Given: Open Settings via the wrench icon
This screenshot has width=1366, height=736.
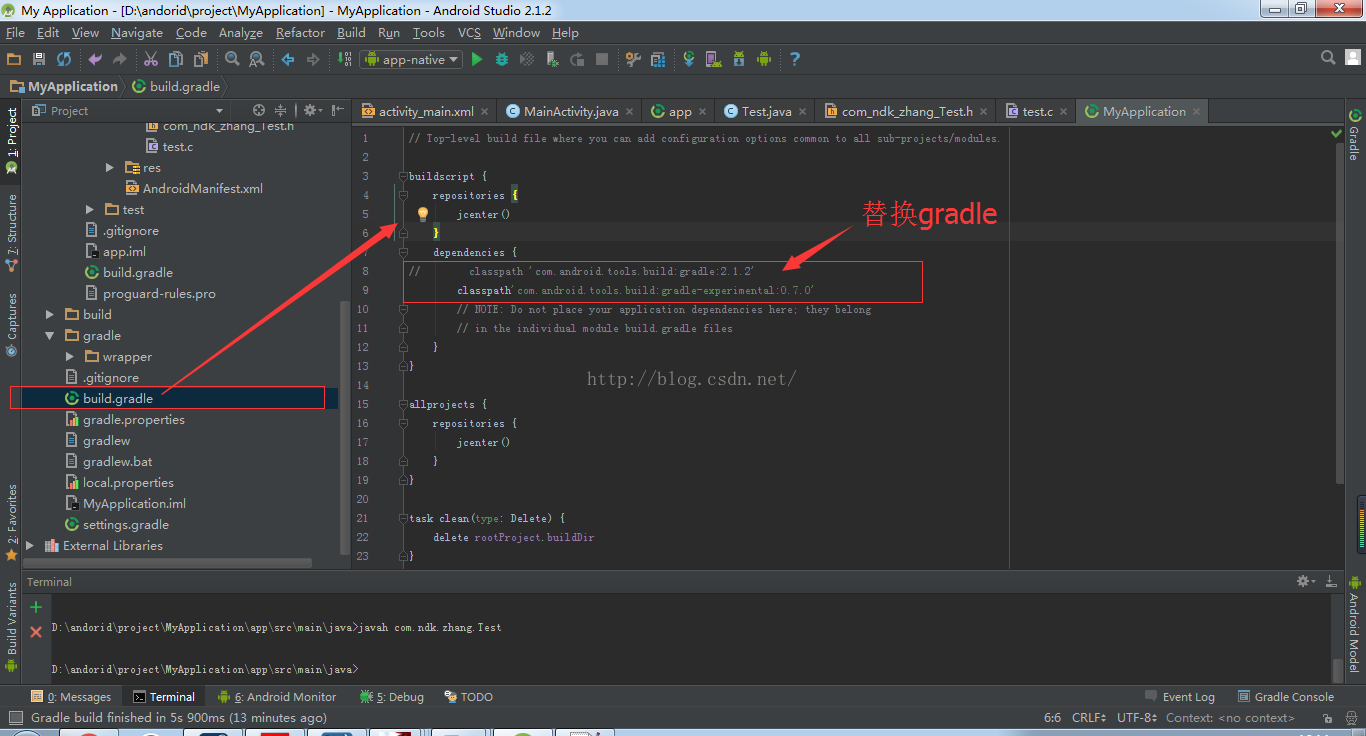Looking at the screenshot, I should point(633,60).
